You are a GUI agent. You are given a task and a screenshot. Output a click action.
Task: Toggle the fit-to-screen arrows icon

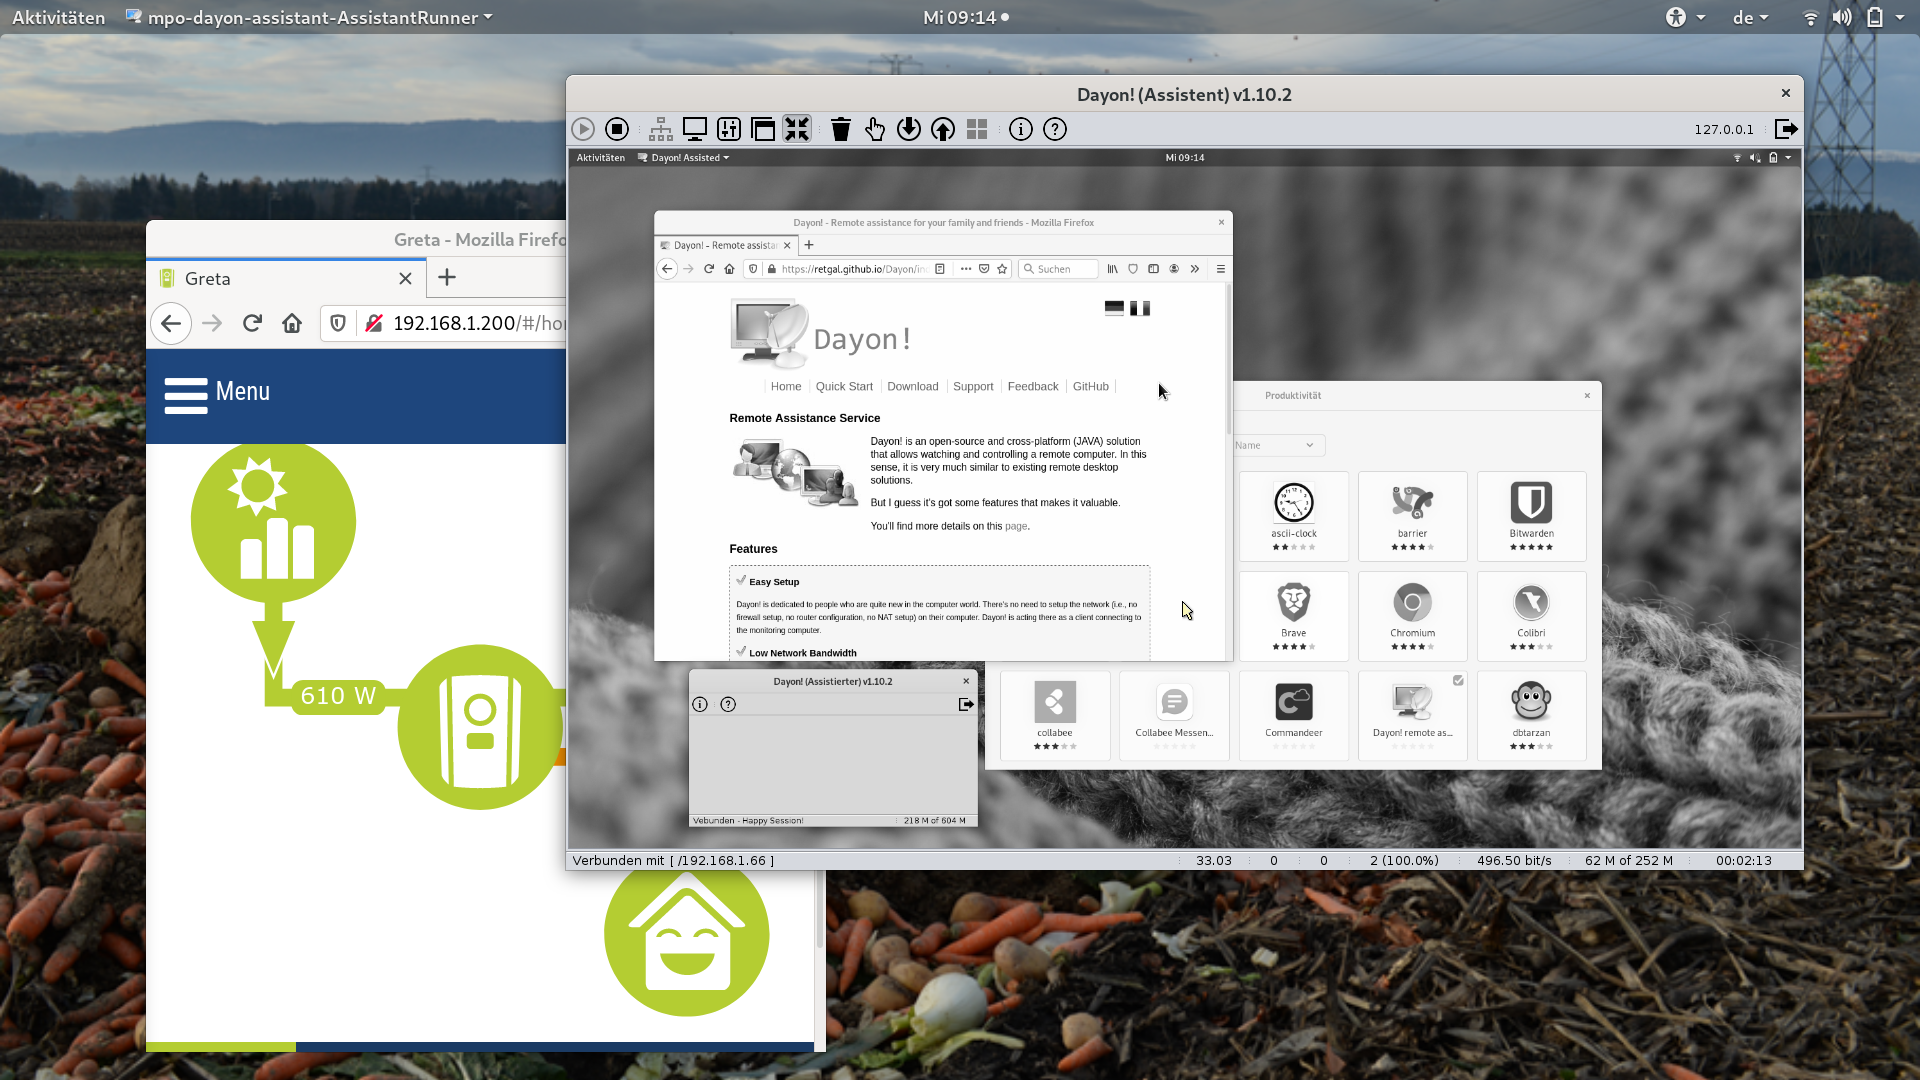click(x=797, y=129)
